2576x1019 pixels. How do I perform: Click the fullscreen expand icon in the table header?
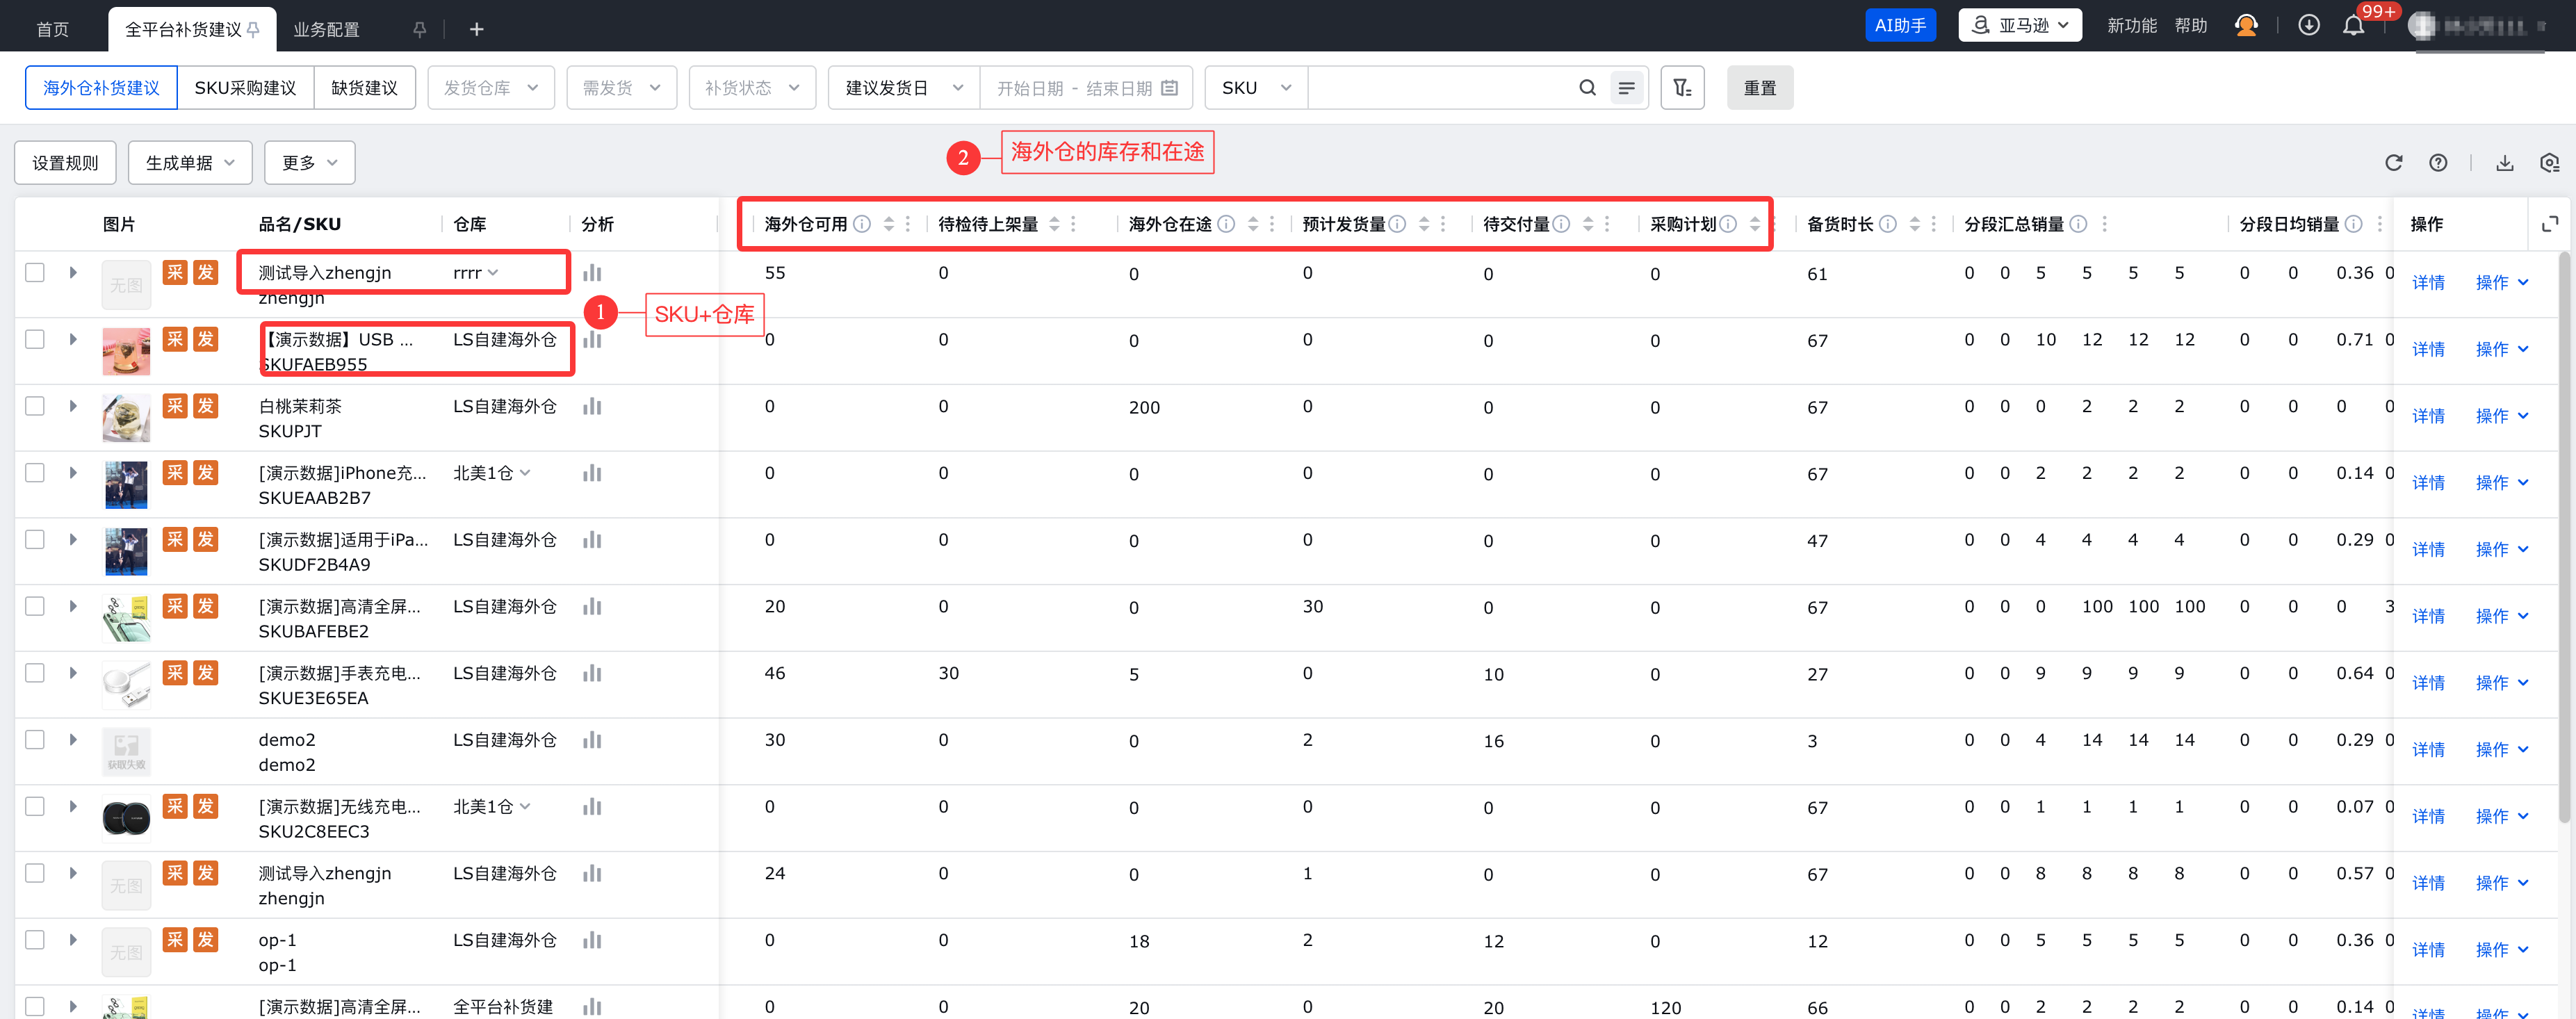[x=2549, y=224]
